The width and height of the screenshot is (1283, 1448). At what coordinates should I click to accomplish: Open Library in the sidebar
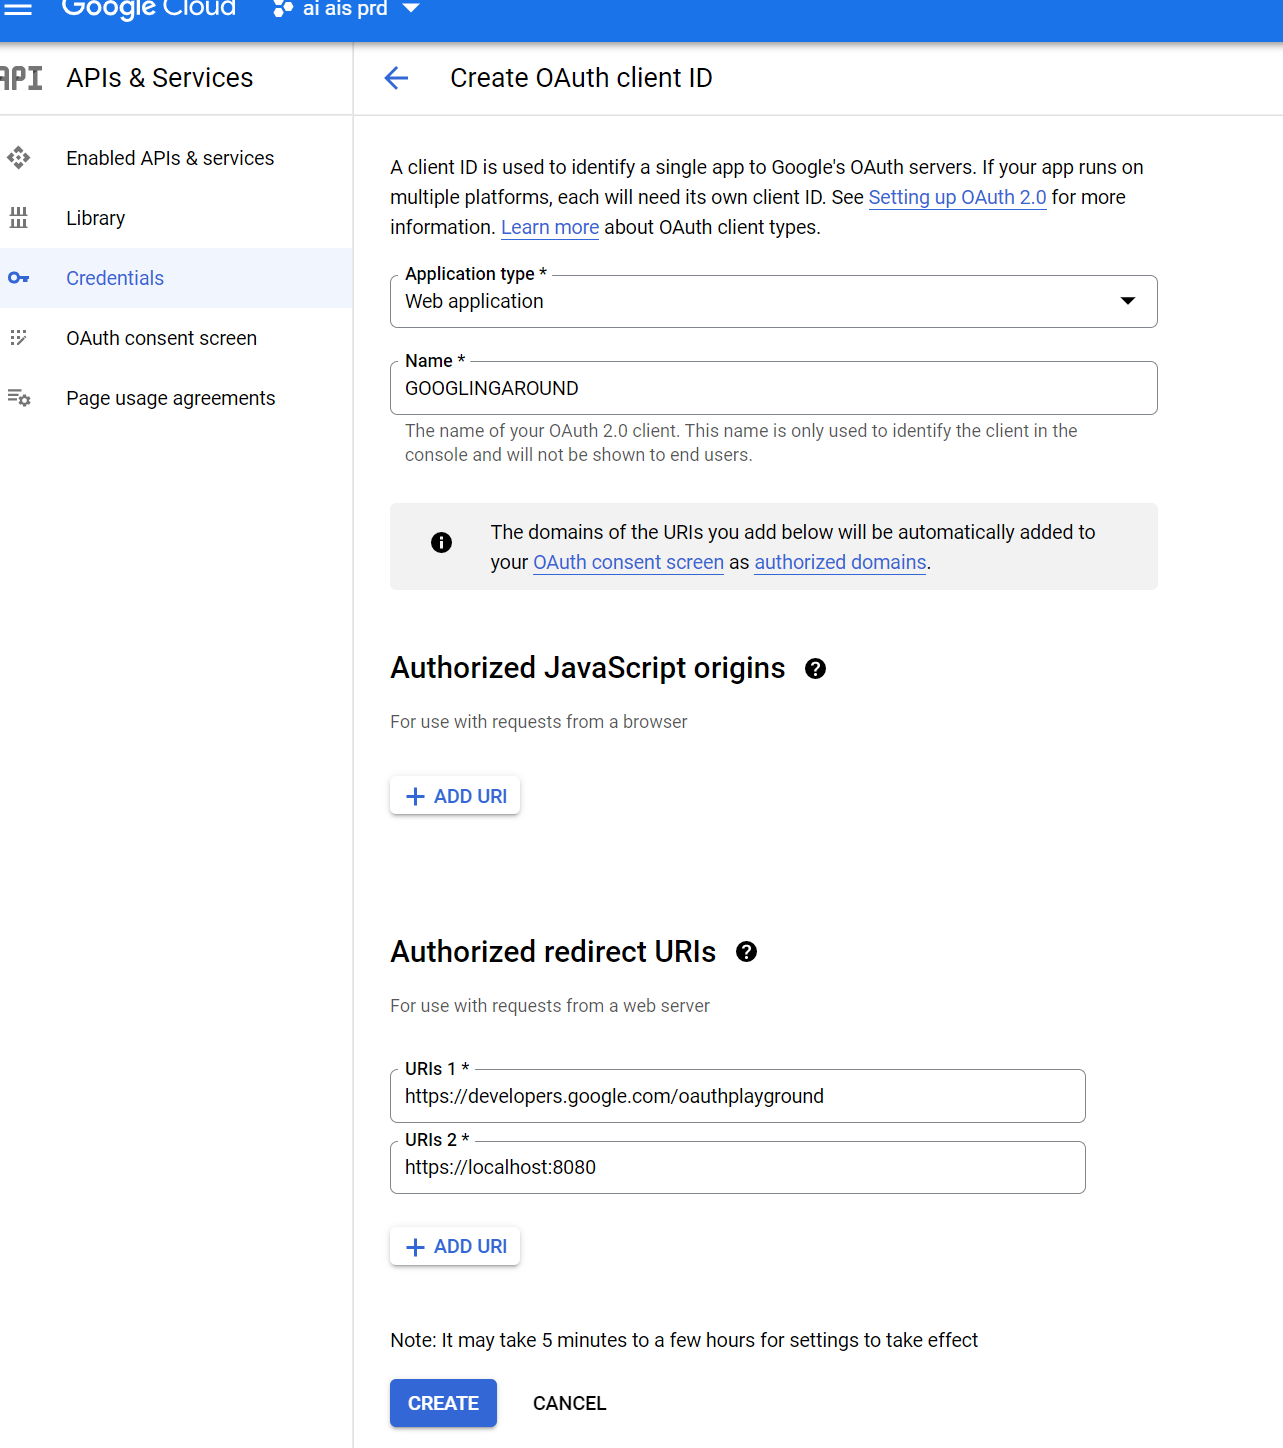[95, 218]
